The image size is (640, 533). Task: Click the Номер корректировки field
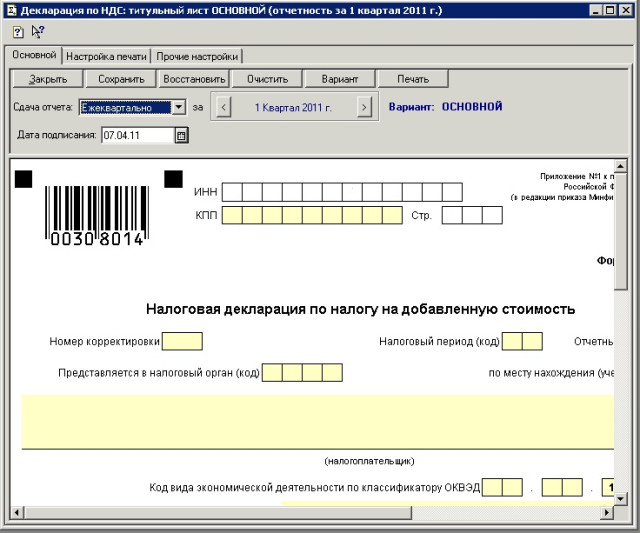[x=182, y=341]
